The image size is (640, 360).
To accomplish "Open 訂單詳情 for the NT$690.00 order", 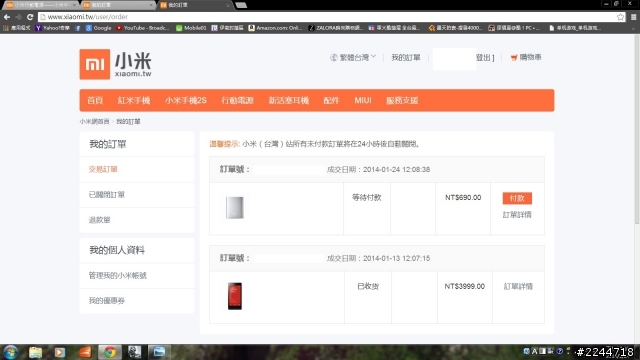I will point(517,215).
